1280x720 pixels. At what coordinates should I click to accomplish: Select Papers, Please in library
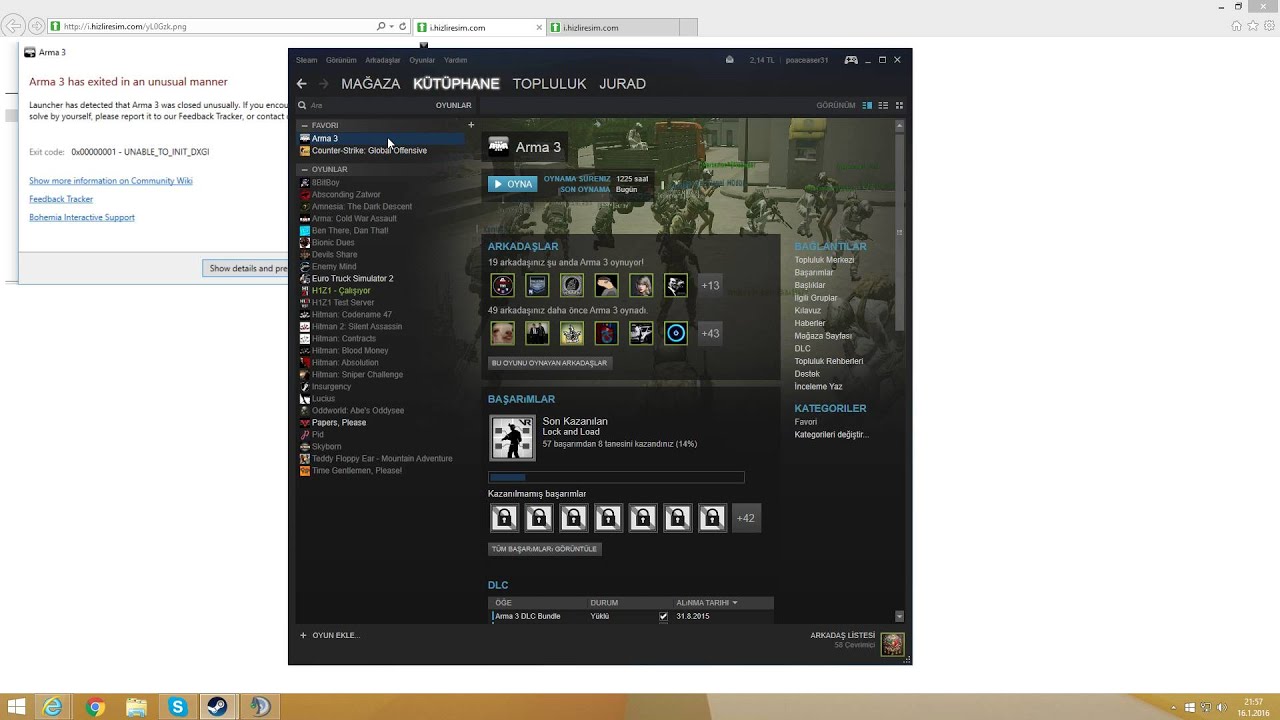(339, 423)
